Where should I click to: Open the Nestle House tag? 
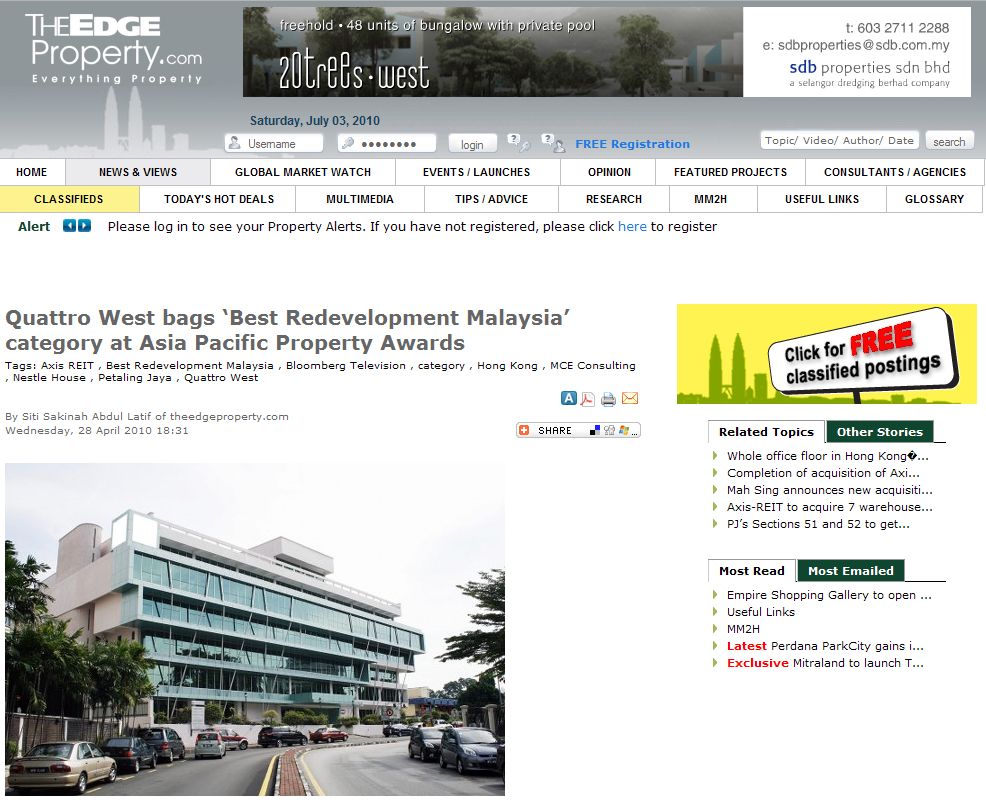(50, 377)
